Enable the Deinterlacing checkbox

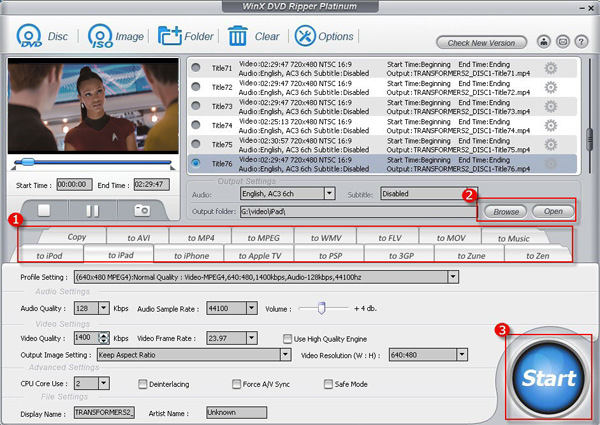(142, 384)
